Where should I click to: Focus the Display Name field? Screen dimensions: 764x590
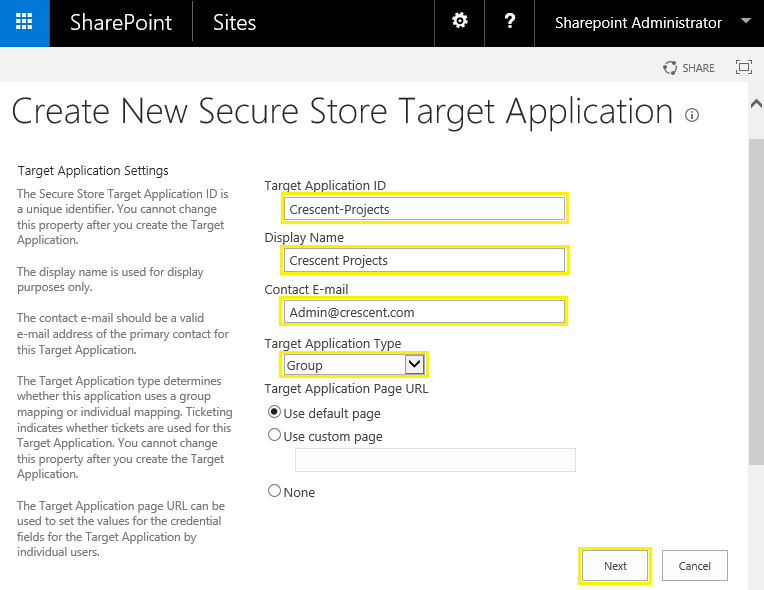coord(424,260)
